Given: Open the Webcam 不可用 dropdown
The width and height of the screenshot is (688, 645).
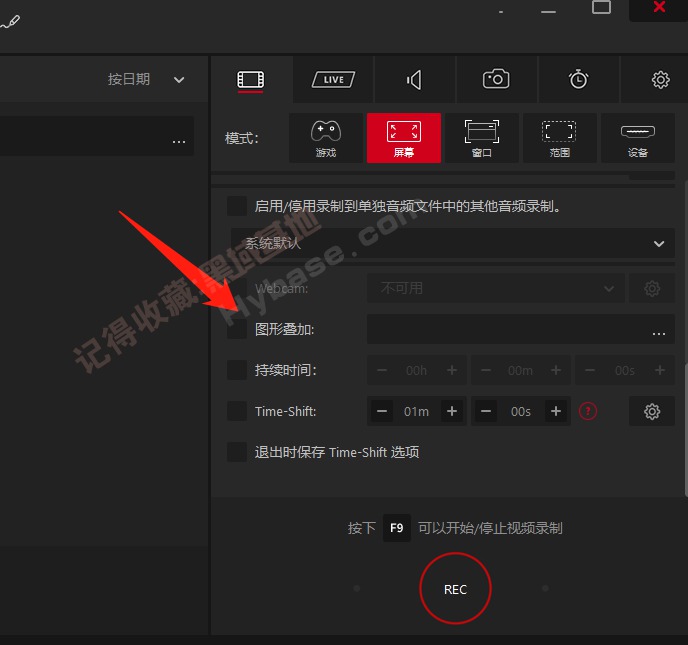Looking at the screenshot, I should [496, 288].
